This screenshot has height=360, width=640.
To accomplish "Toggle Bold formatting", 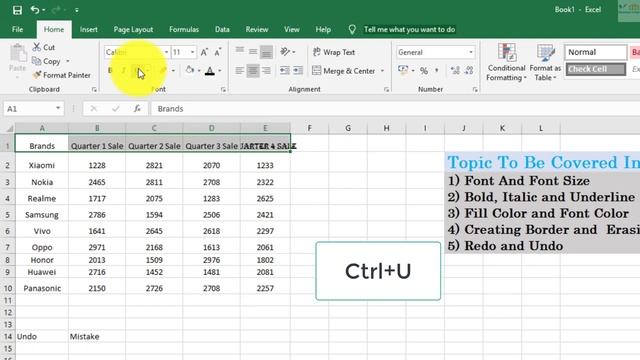I will [110, 71].
